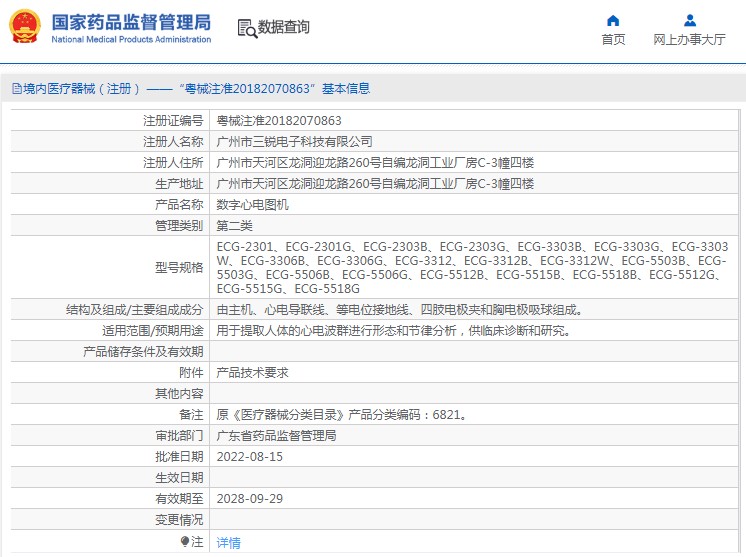The height and width of the screenshot is (557, 746).
Task: Open 网上办事大厅 text link
Action: click(689, 39)
